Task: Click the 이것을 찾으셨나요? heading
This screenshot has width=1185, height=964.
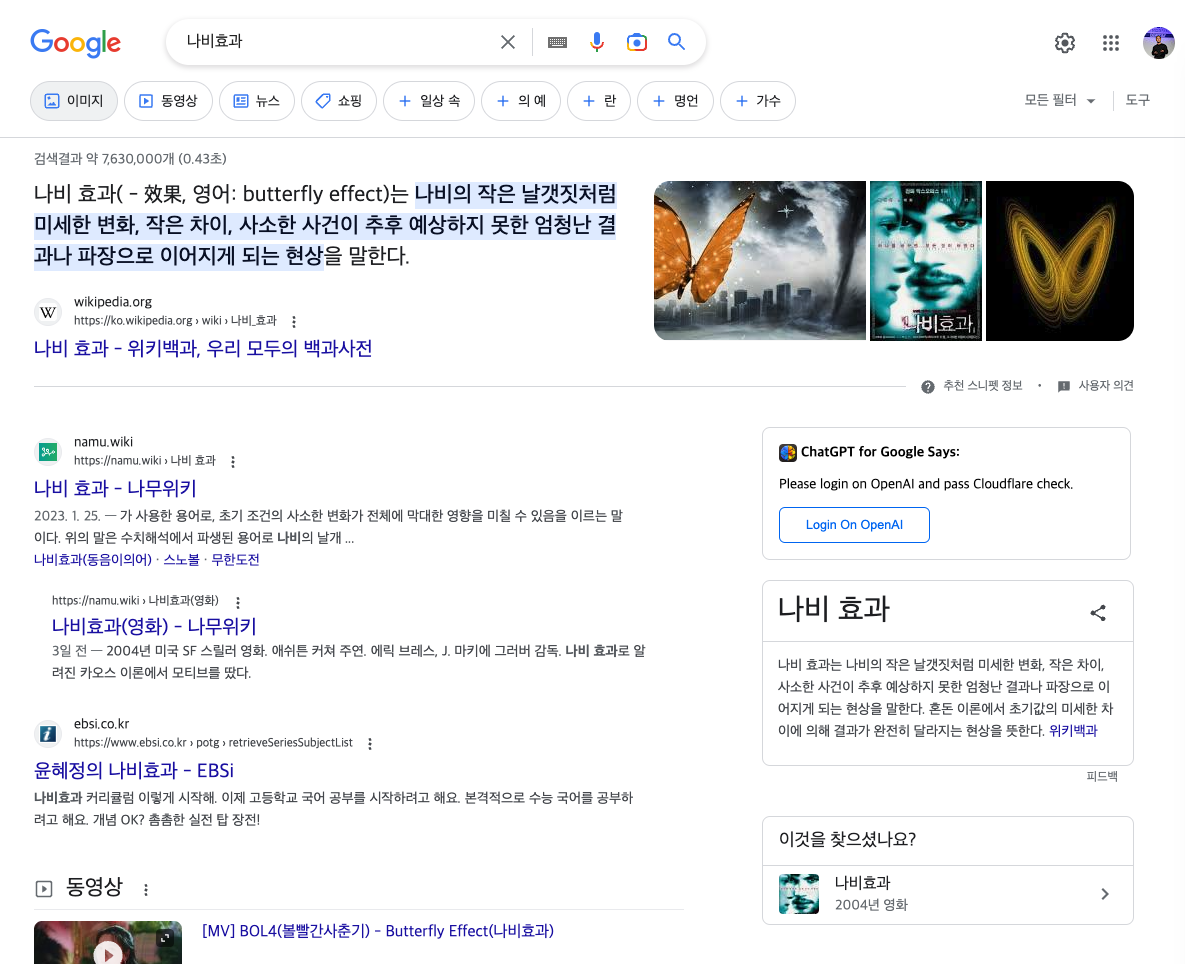Action: [x=847, y=839]
